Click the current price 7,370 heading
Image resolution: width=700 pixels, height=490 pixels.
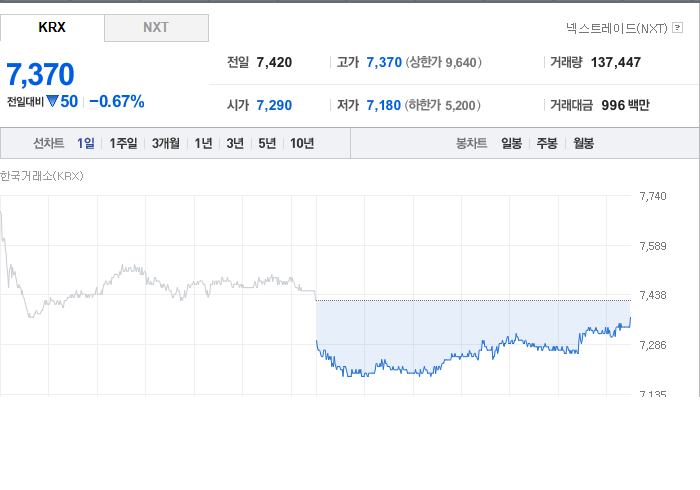click(40, 75)
